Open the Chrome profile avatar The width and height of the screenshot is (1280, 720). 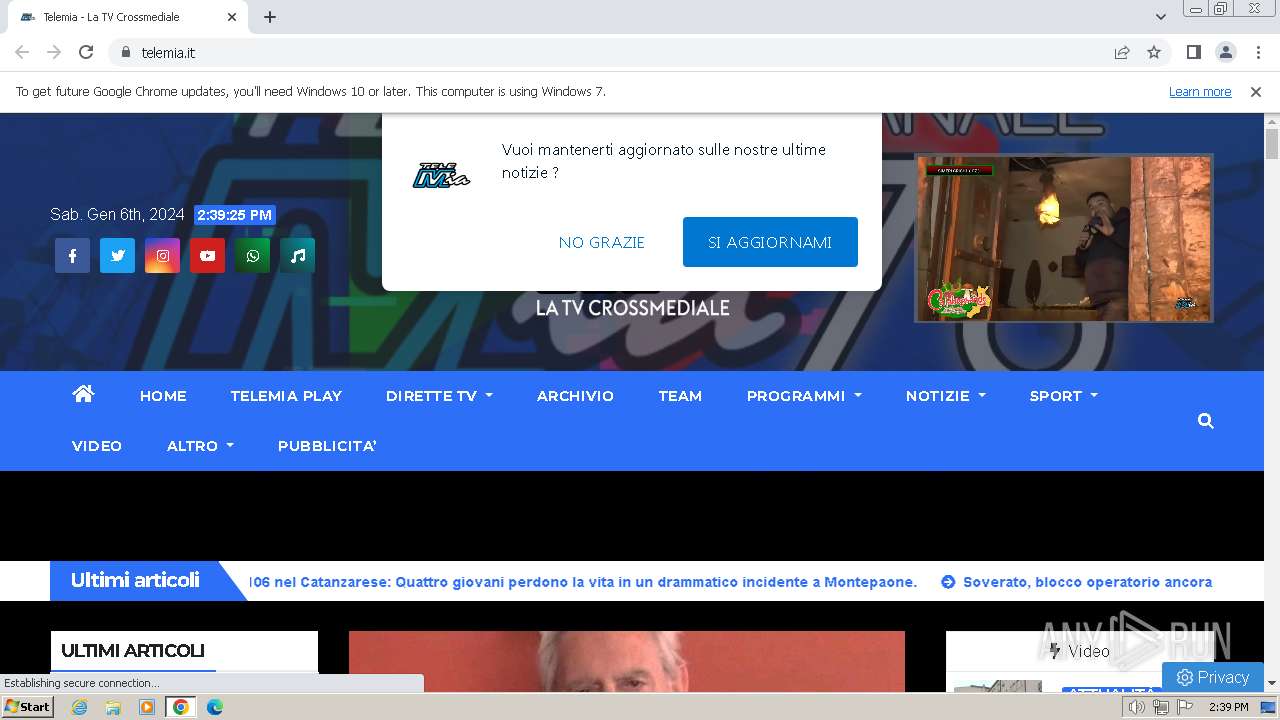pyautogui.click(x=1225, y=52)
